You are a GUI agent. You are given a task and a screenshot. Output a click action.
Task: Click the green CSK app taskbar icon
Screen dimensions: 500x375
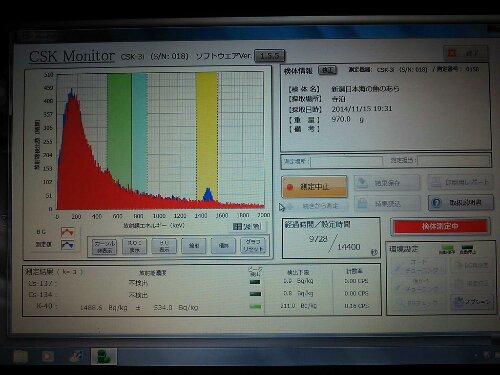pos(104,357)
